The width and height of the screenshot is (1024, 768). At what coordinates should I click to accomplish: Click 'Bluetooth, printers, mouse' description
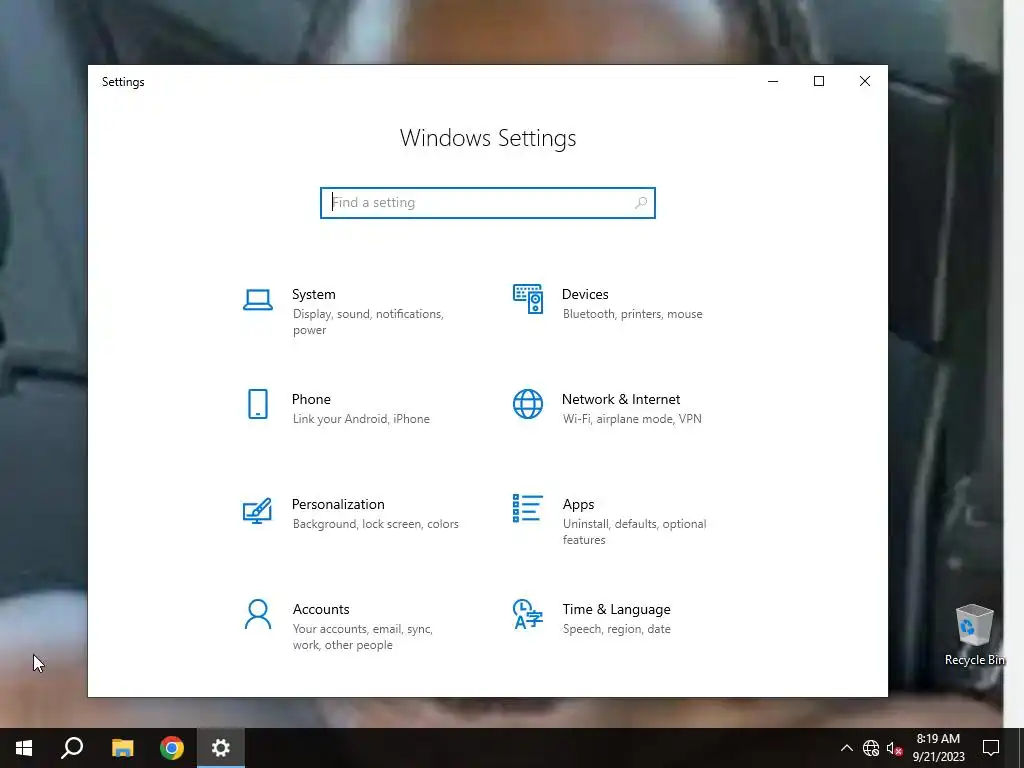[x=633, y=314]
